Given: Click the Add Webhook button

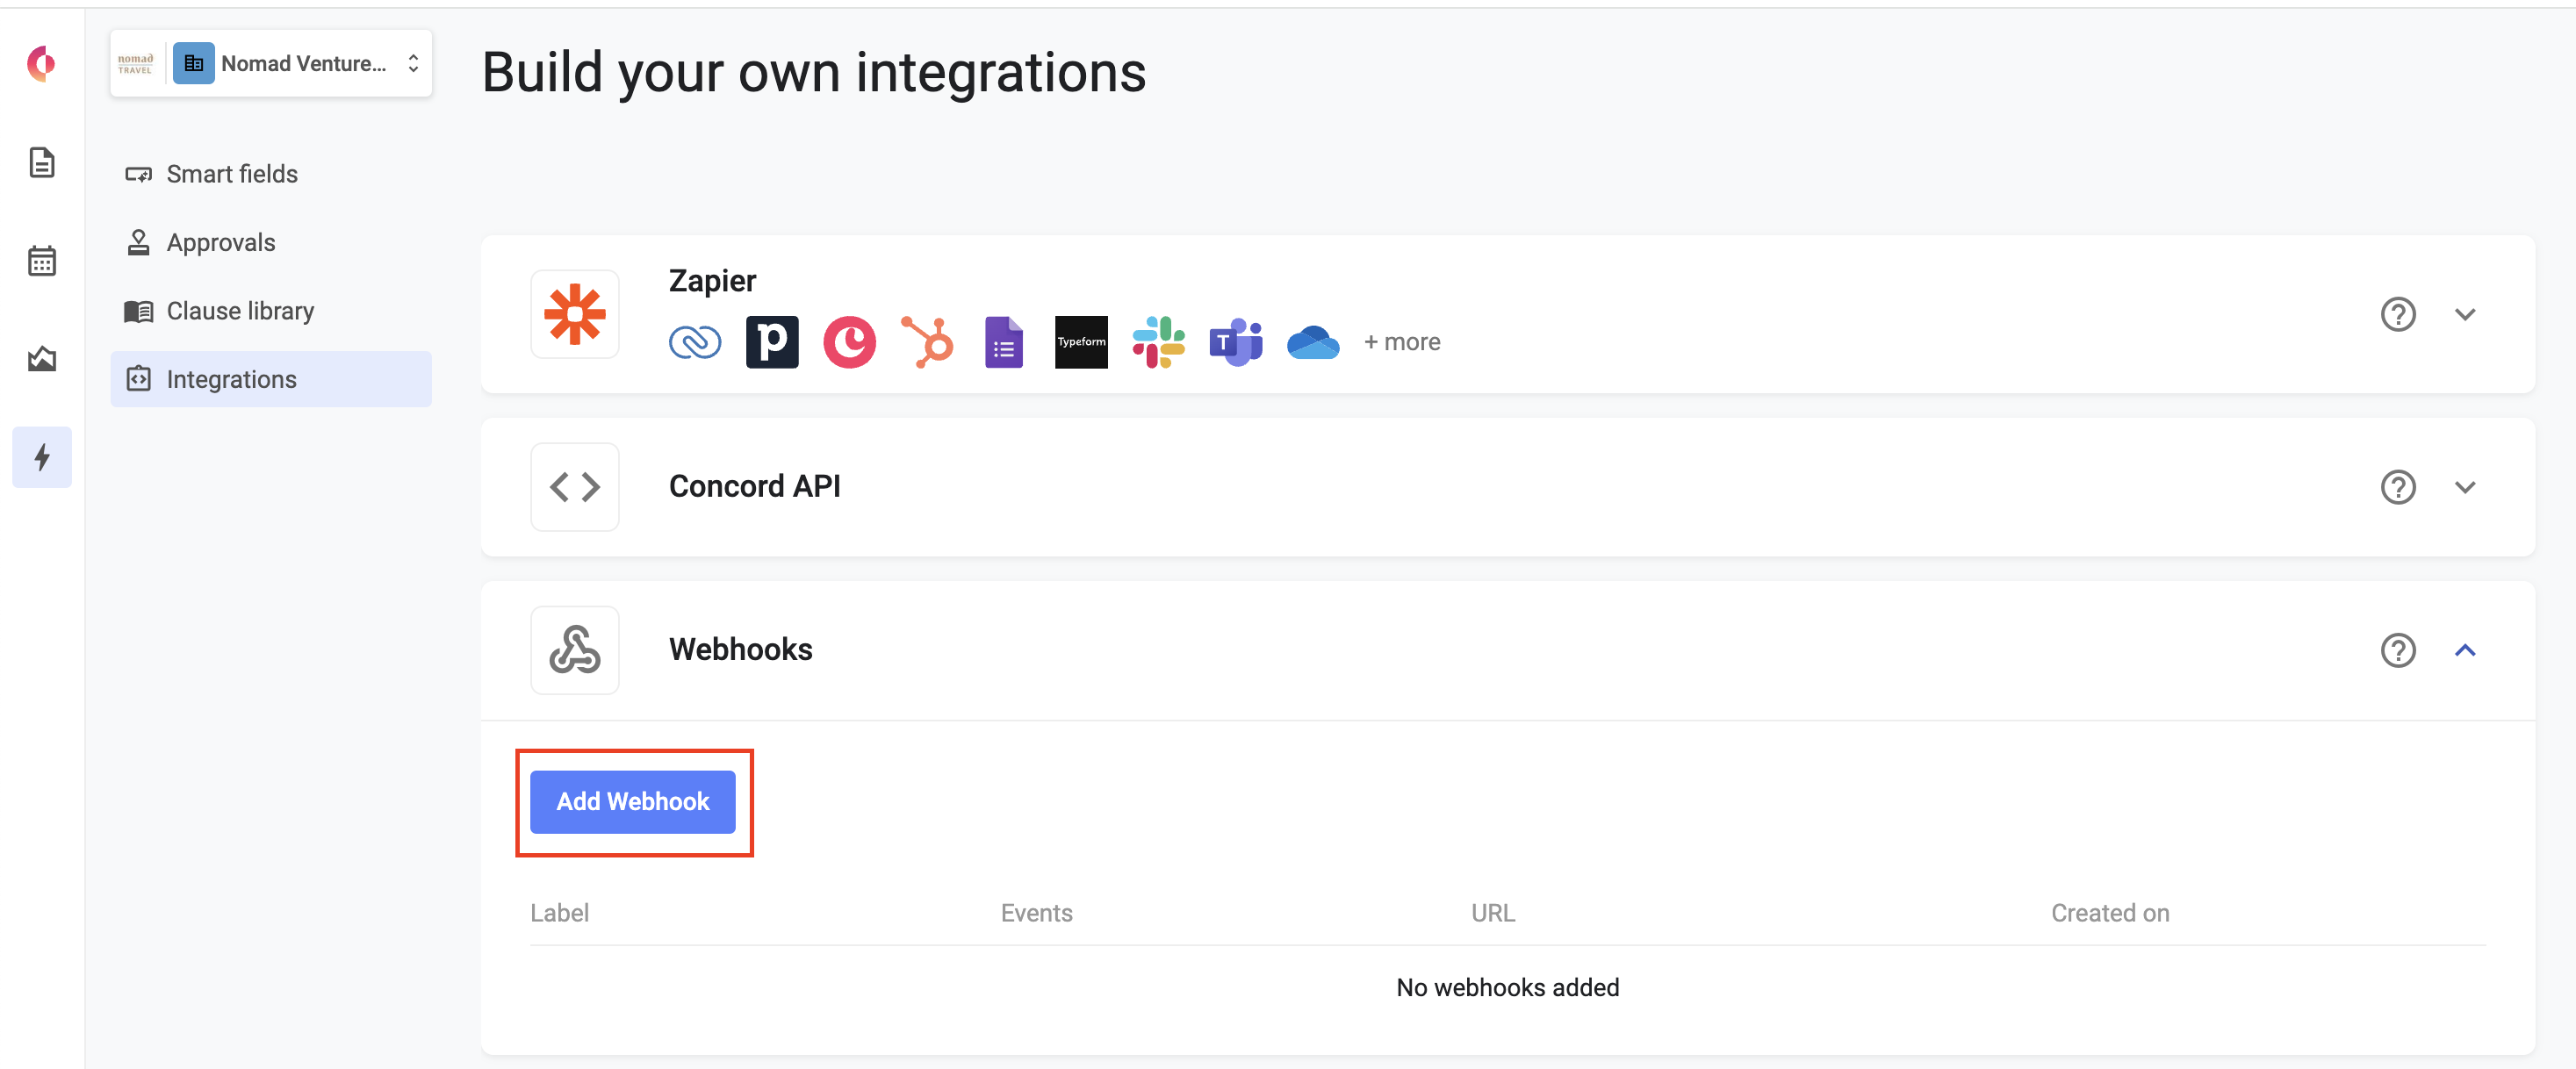Looking at the screenshot, I should (x=634, y=801).
